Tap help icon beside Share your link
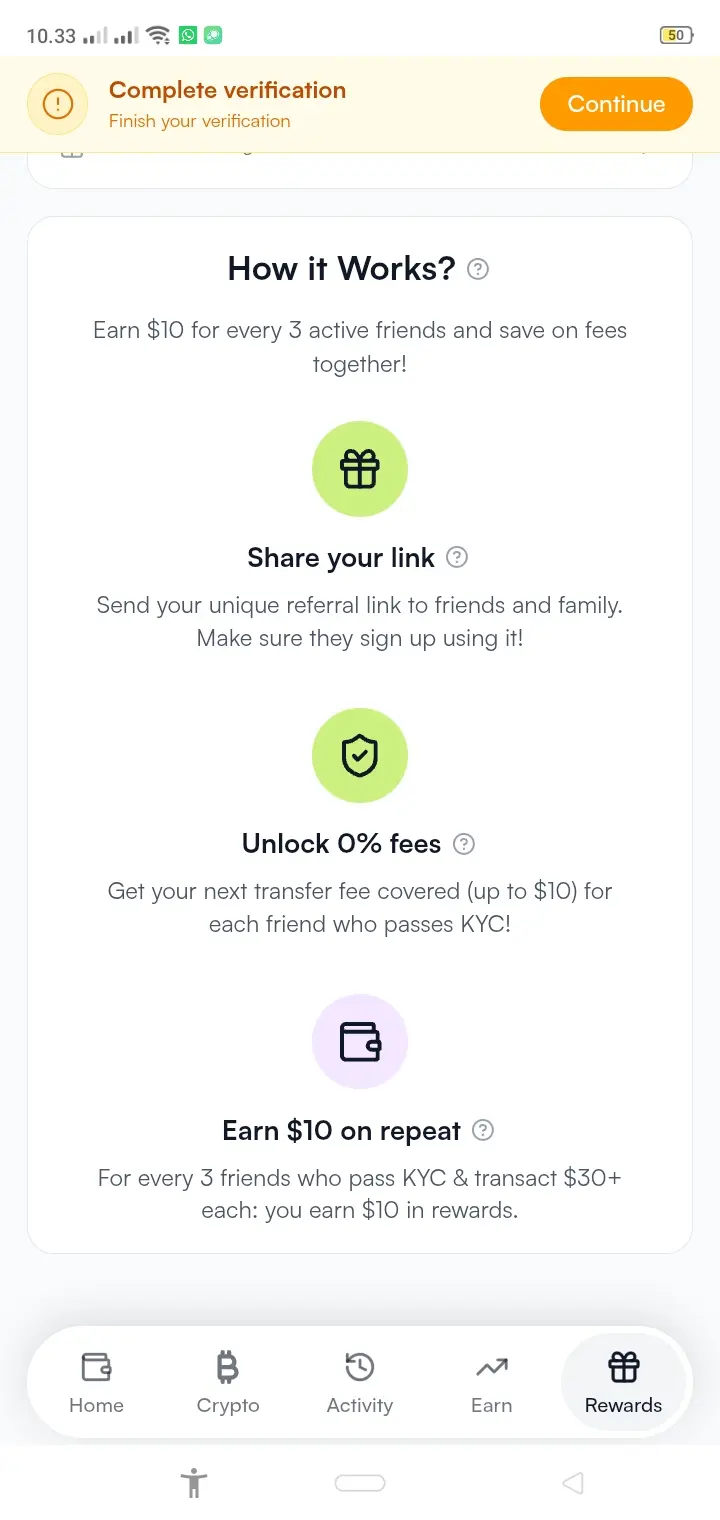 [x=457, y=558]
